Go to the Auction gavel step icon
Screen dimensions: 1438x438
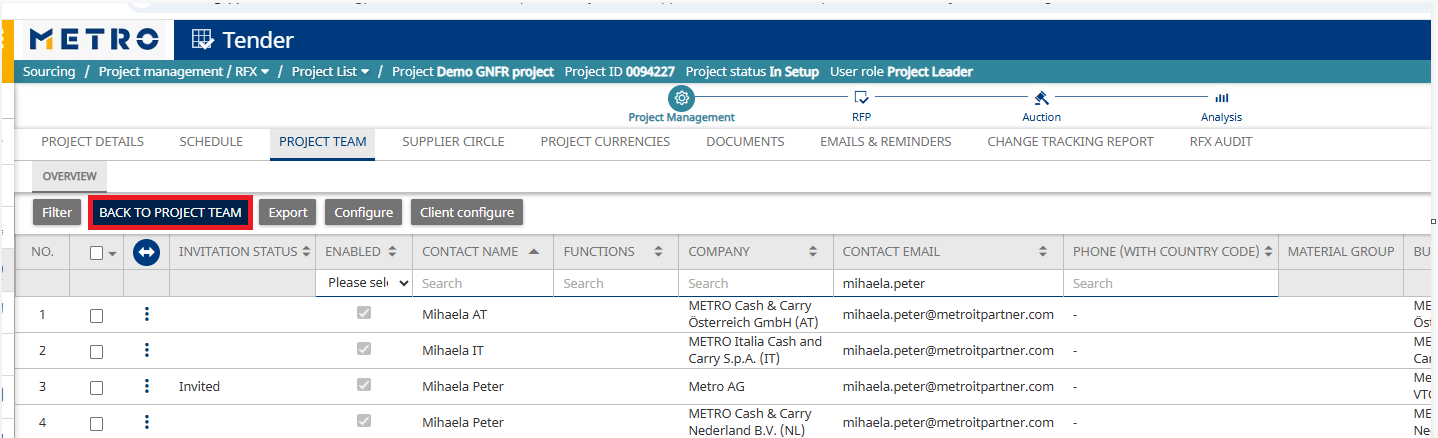(1041, 98)
